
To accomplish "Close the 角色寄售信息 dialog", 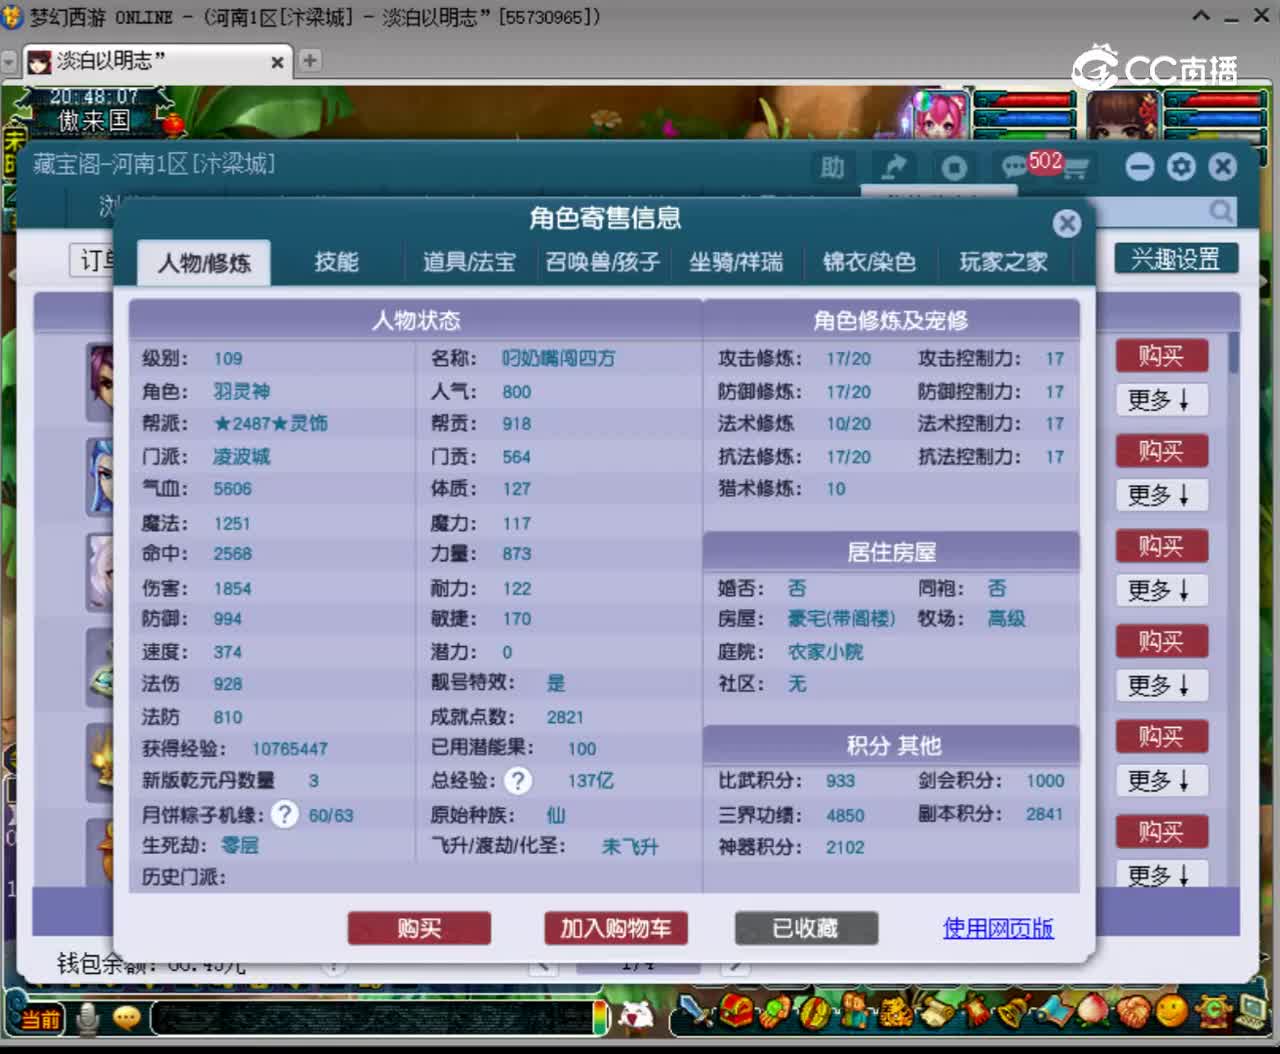I will pos(1067,223).
